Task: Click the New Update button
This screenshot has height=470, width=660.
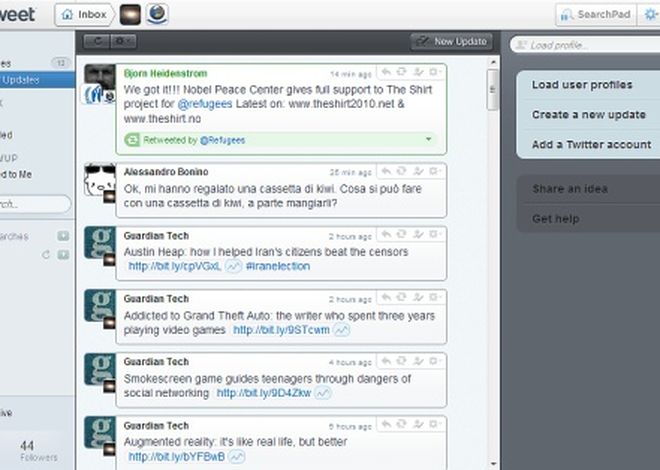Action: pyautogui.click(x=451, y=41)
